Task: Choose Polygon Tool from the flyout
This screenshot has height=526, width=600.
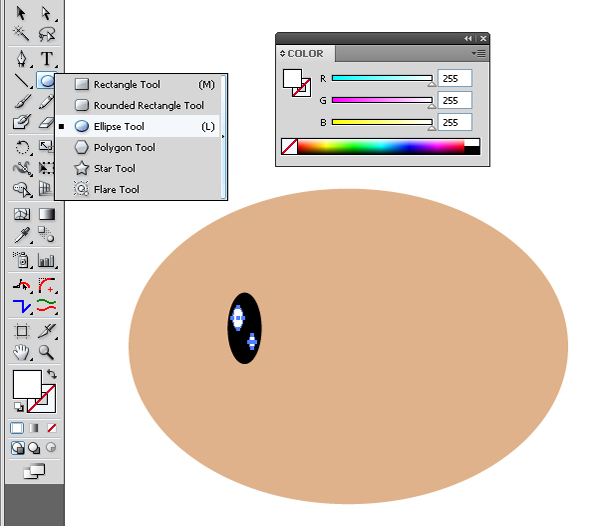Action: click(x=138, y=147)
